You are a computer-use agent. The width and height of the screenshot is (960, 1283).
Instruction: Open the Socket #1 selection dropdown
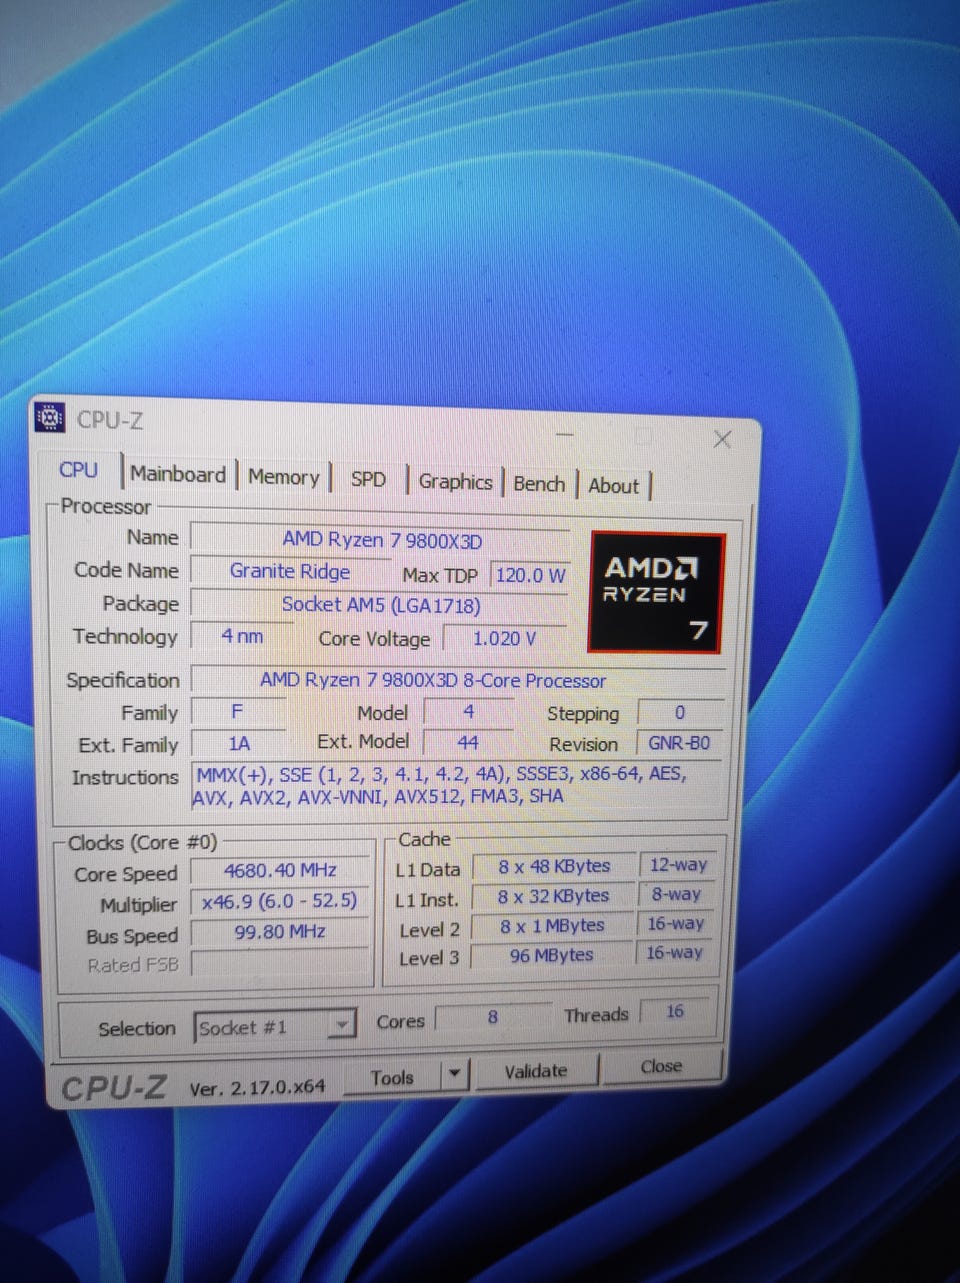click(x=274, y=1027)
